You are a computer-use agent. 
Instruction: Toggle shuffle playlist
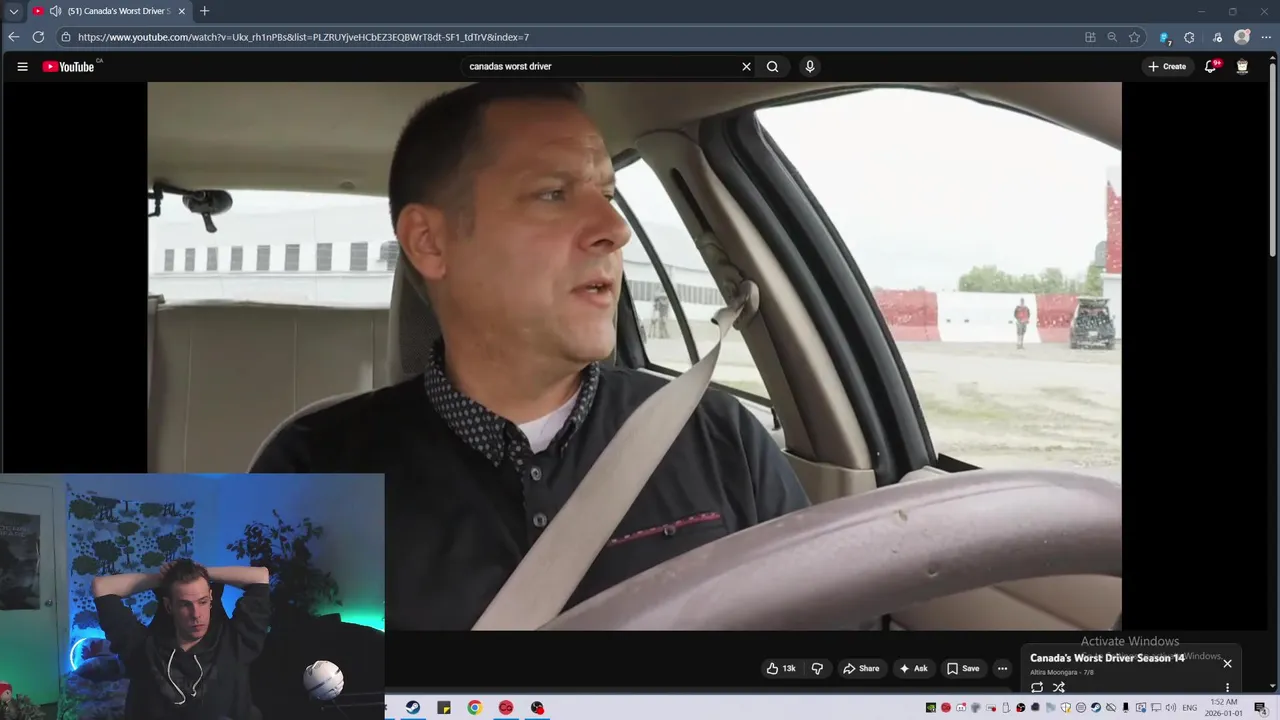click(x=1059, y=687)
